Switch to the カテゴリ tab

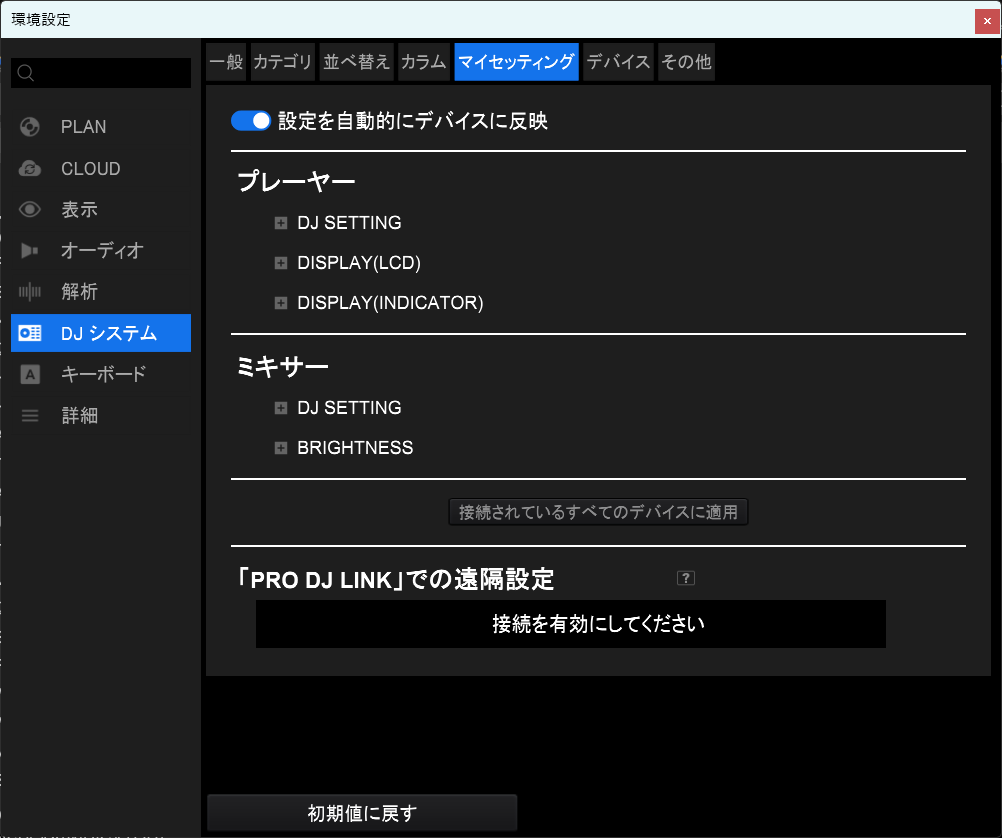point(282,62)
